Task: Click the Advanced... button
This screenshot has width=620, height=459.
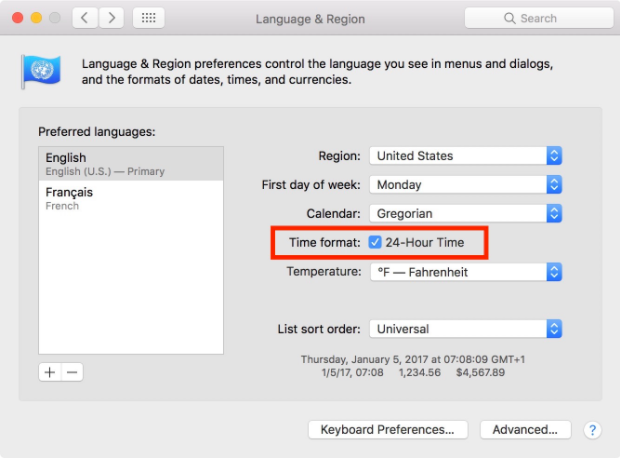Action: click(525, 430)
